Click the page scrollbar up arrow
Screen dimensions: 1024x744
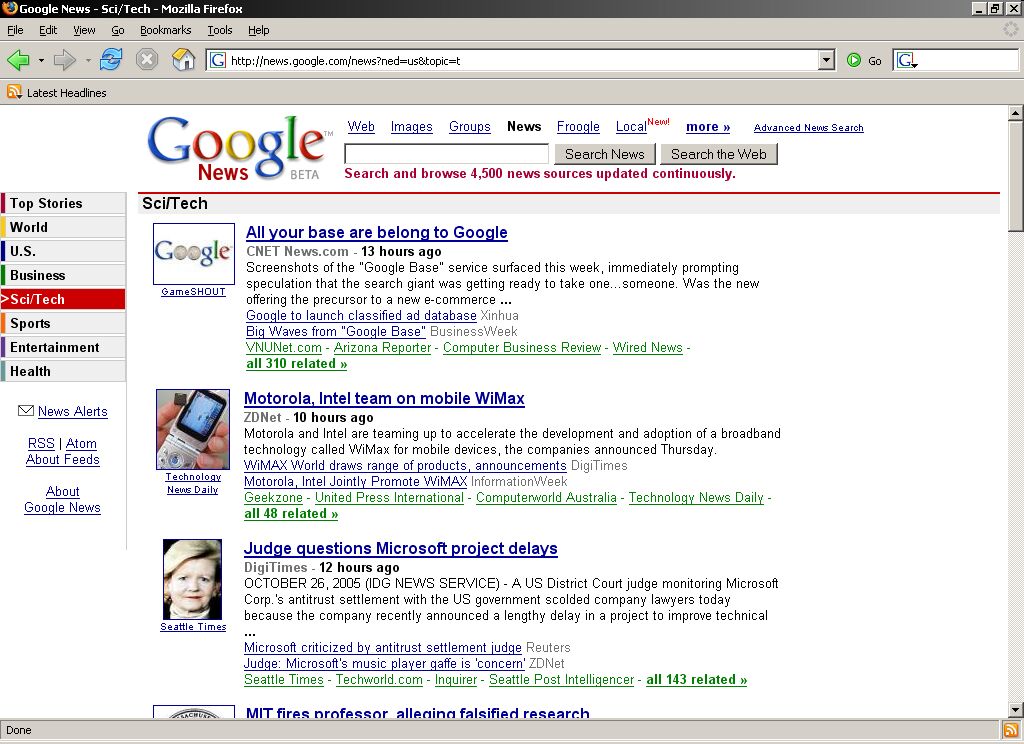1016,113
